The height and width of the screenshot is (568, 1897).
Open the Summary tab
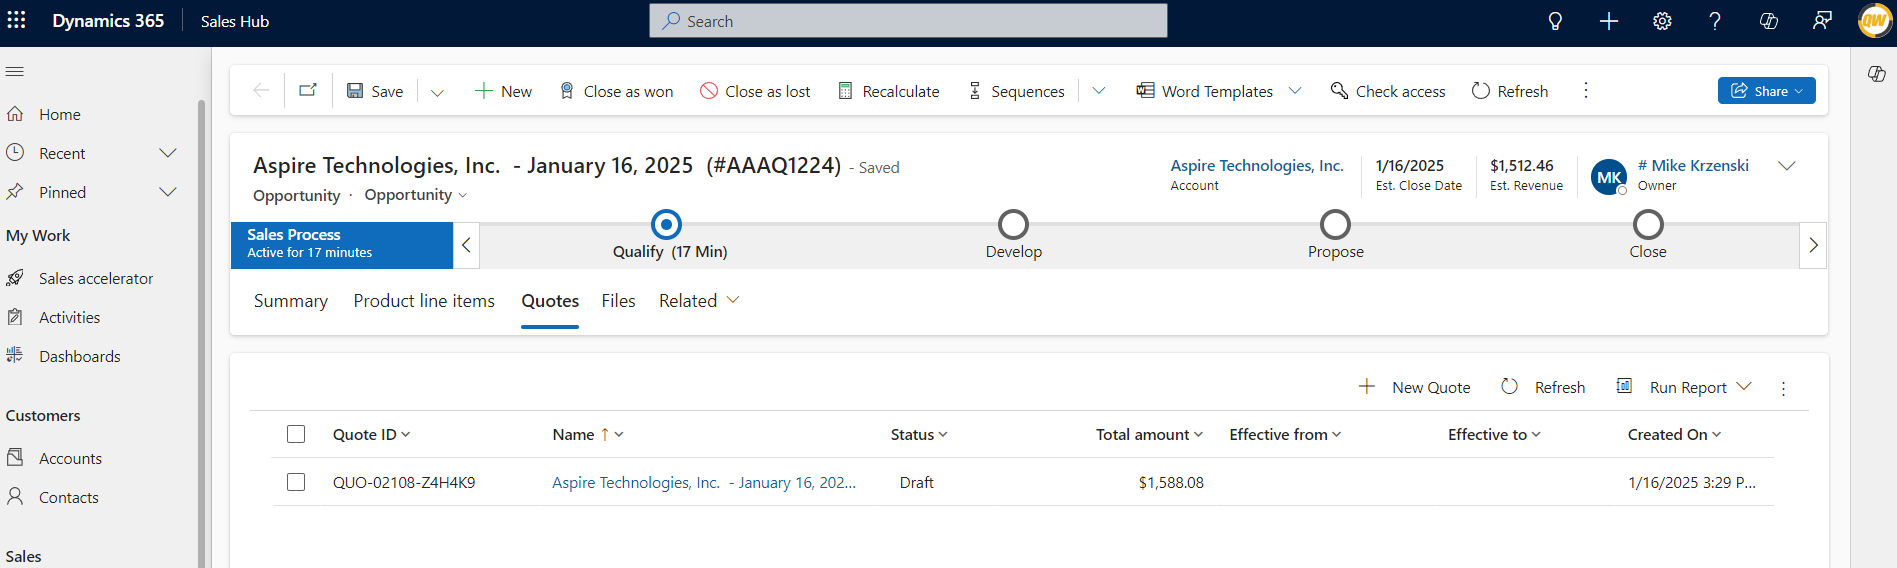click(x=291, y=301)
